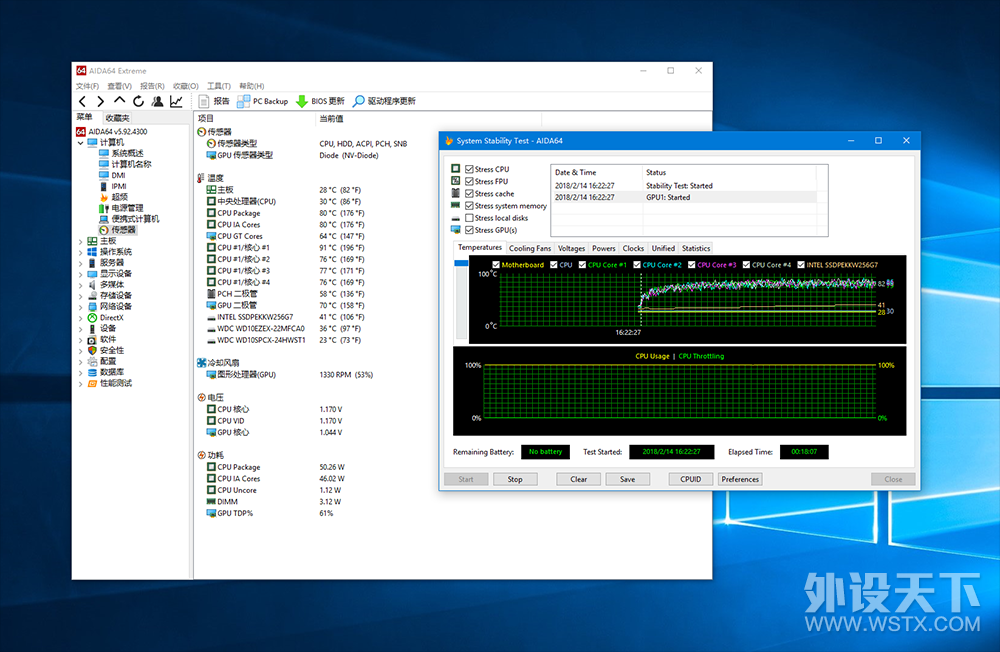This screenshot has height=652, width=1000.
Task: Open the CPUID button
Action: pos(691,479)
